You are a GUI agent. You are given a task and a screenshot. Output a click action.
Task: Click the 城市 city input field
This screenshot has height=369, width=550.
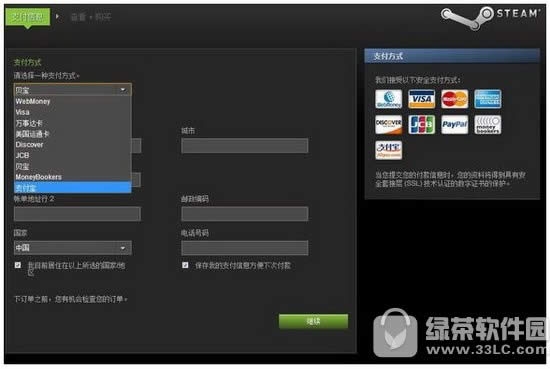244,146
